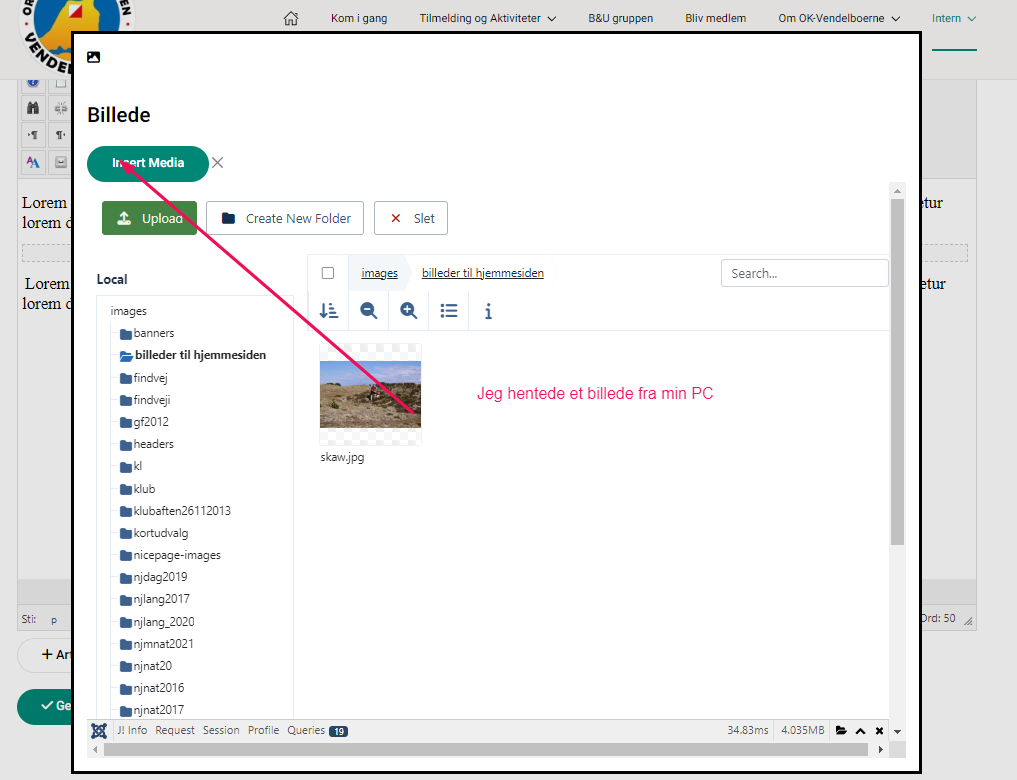Show the file info icon

point(488,311)
